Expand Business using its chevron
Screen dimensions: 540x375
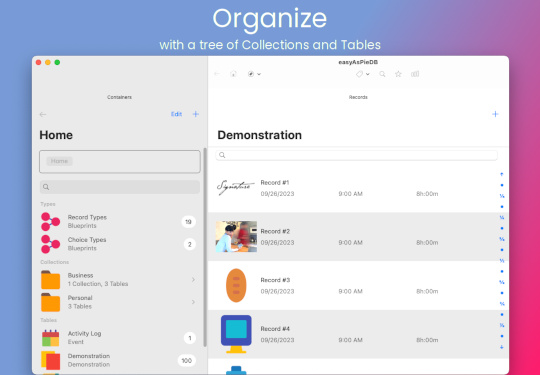(193, 280)
